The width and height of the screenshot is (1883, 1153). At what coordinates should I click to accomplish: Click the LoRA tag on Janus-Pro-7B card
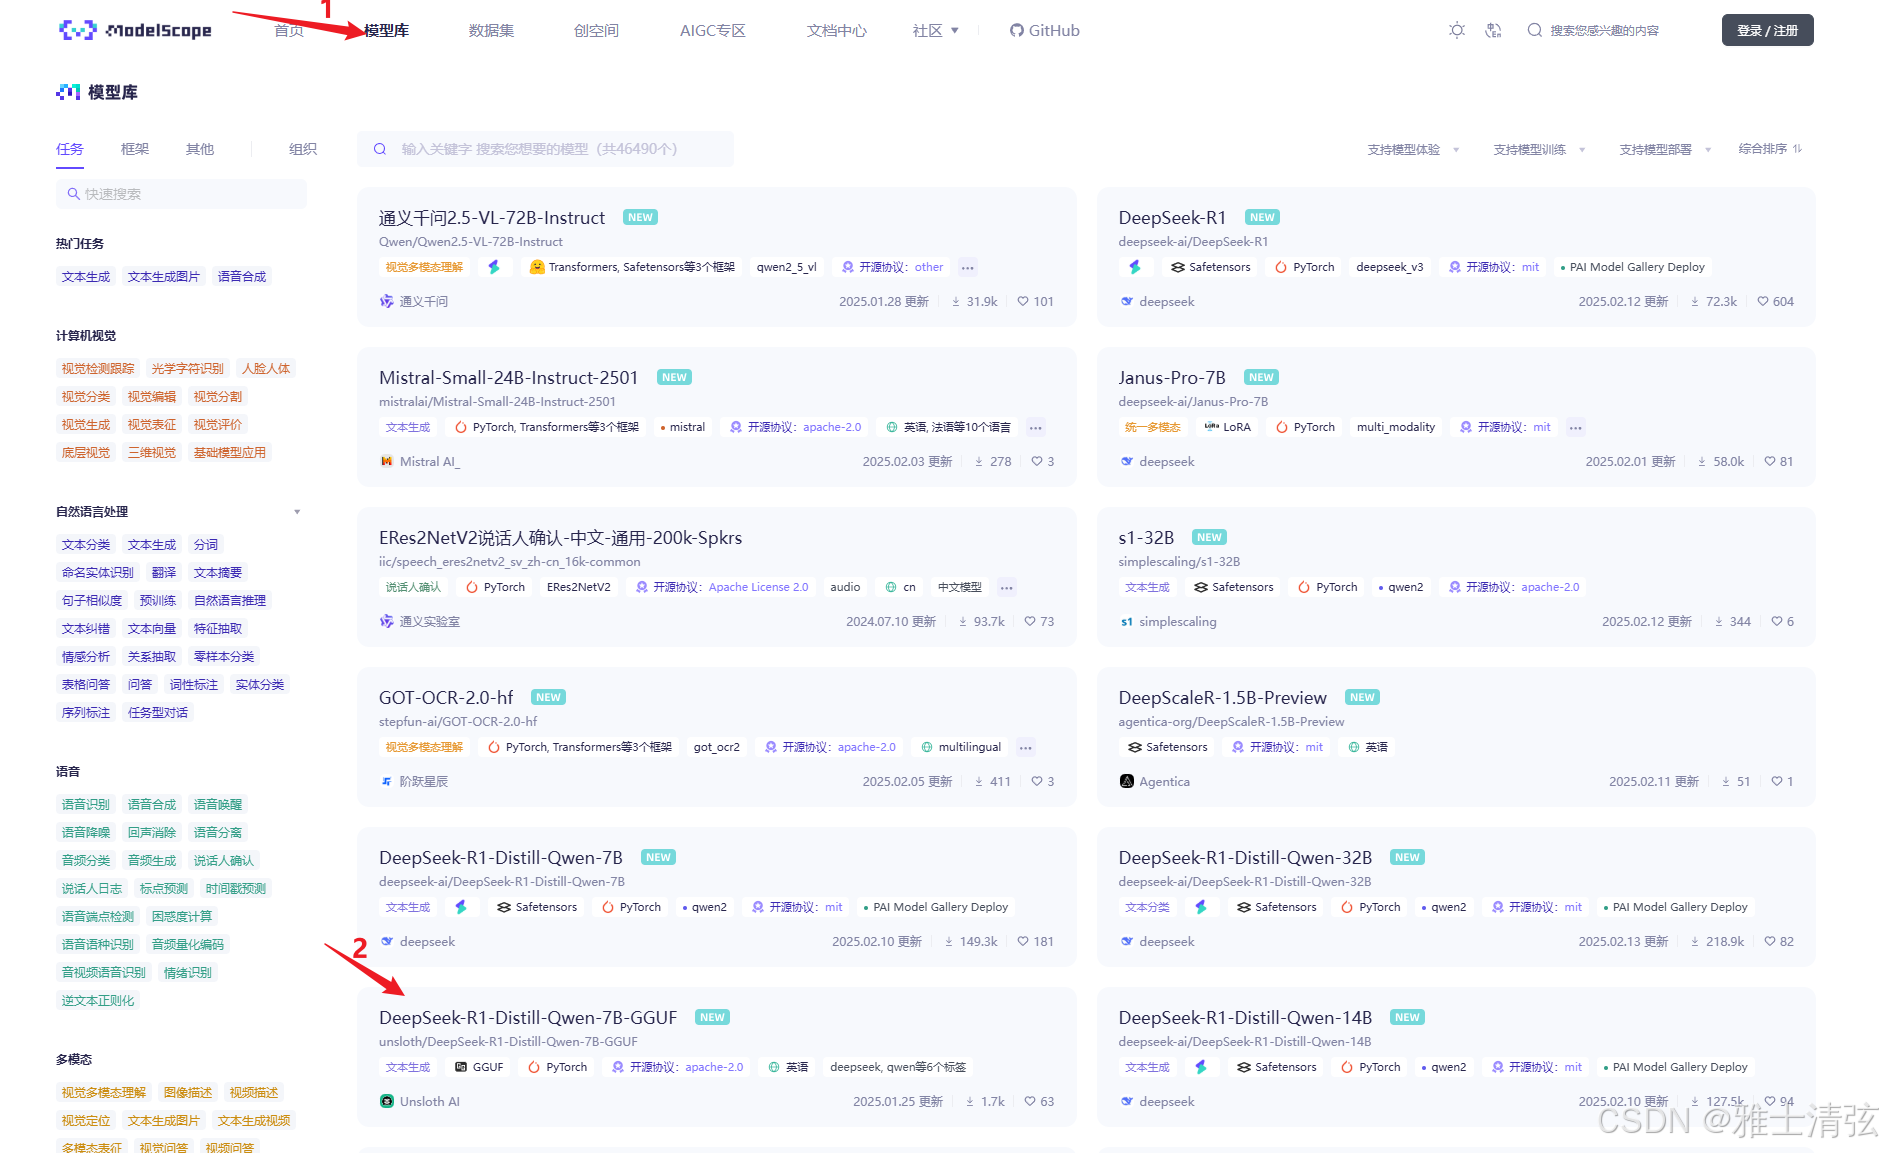coord(1228,427)
